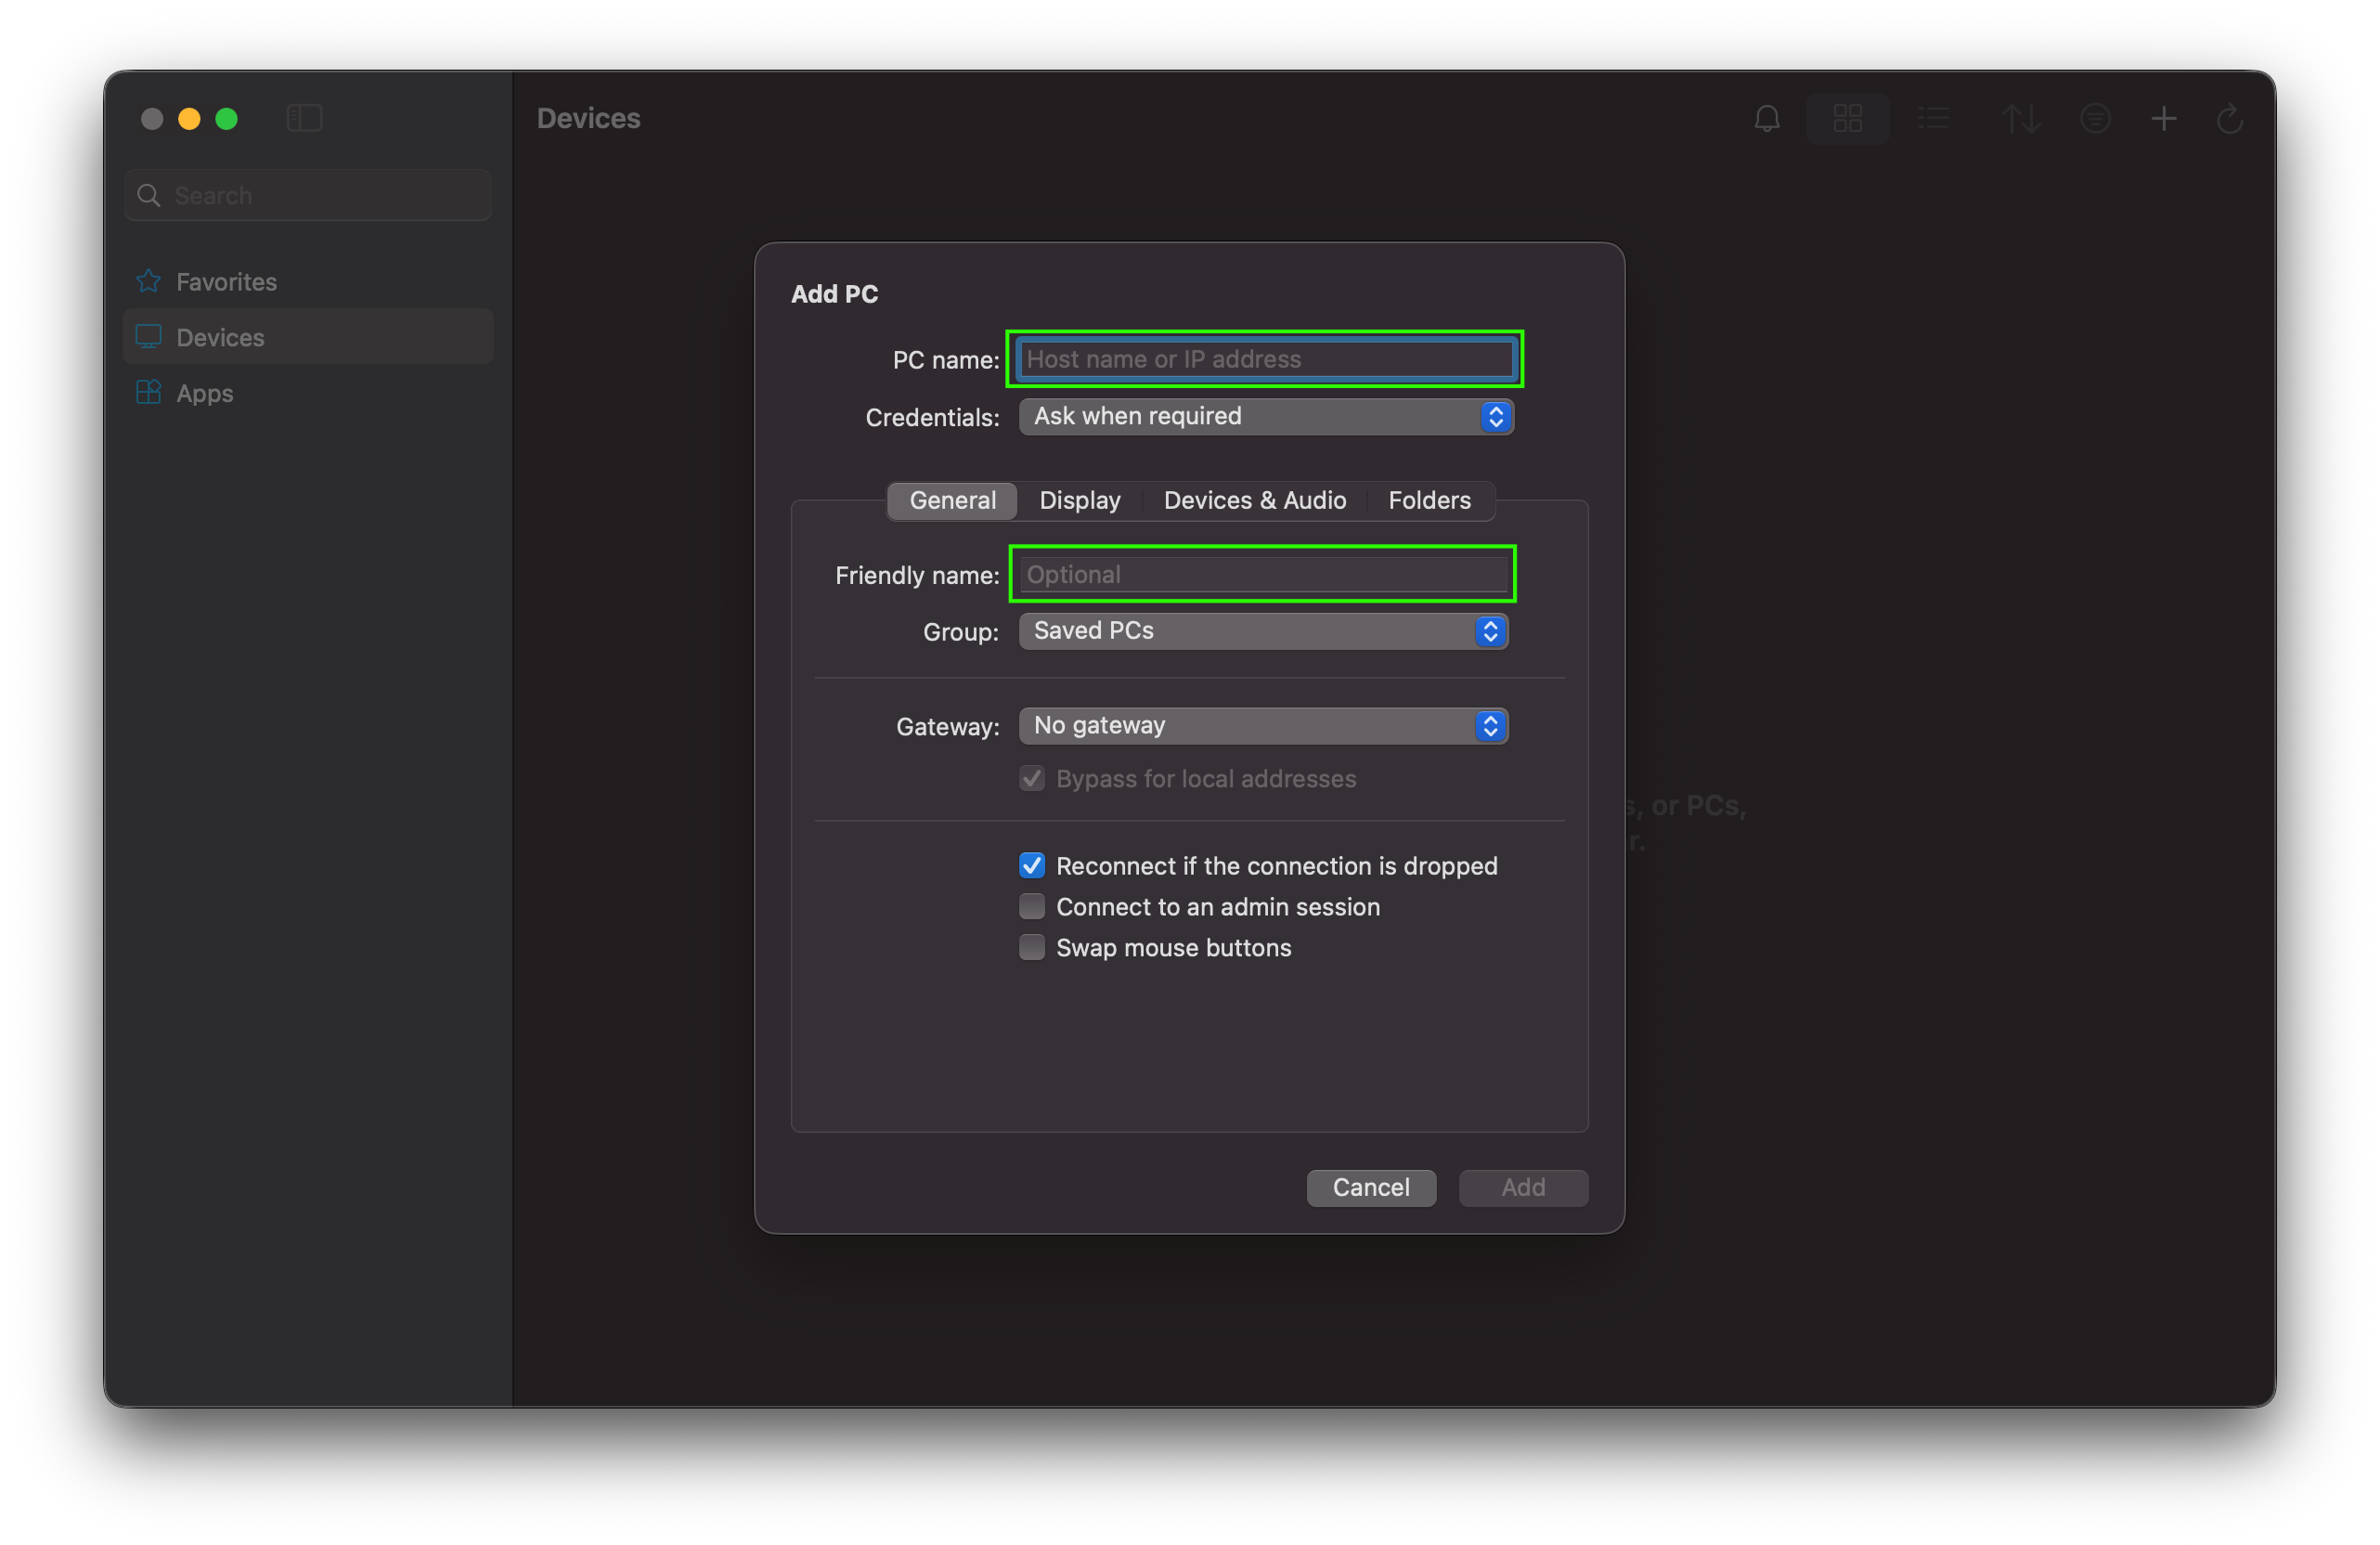The height and width of the screenshot is (1545, 2380).
Task: Enable Swap mouse buttons checkbox
Action: pos(1031,947)
